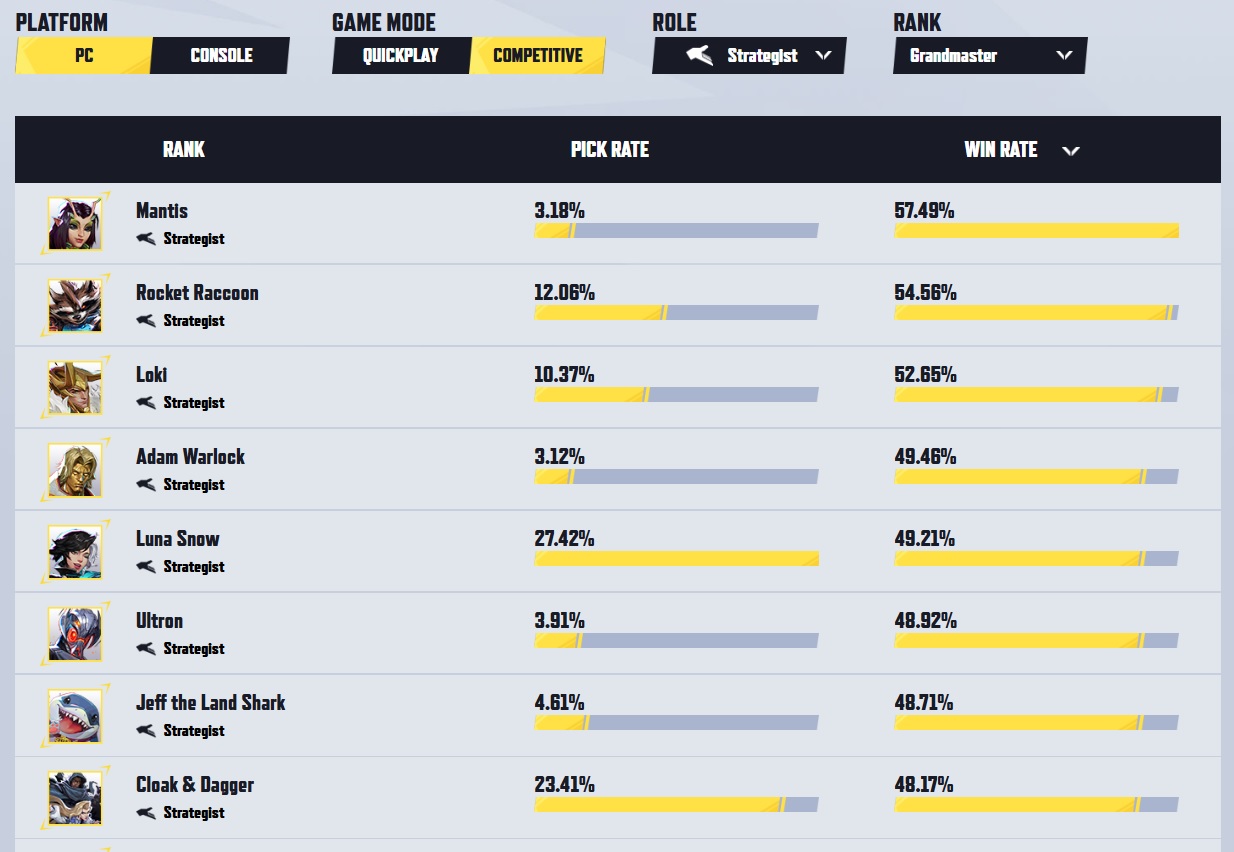1234x852 pixels.
Task: Switch platform to Console
Action: click(221, 56)
